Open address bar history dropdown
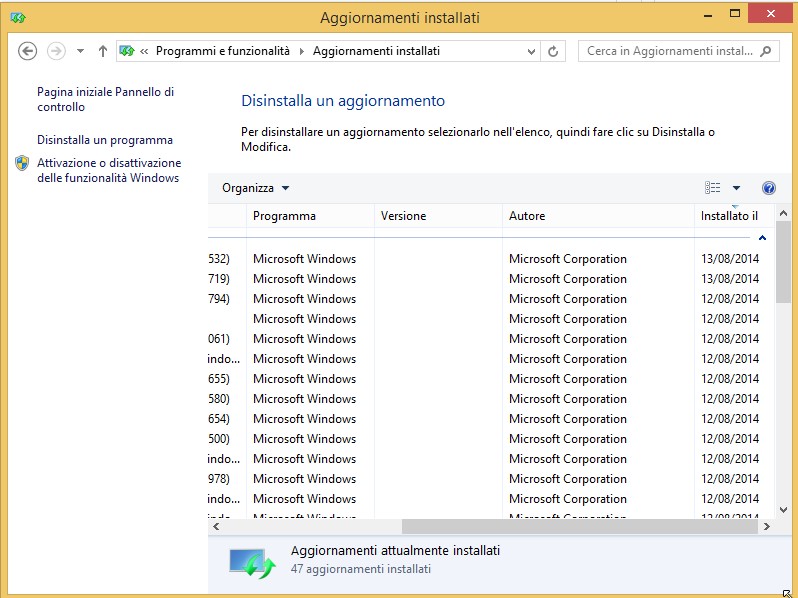Image resolution: width=798 pixels, height=598 pixels. pos(531,51)
